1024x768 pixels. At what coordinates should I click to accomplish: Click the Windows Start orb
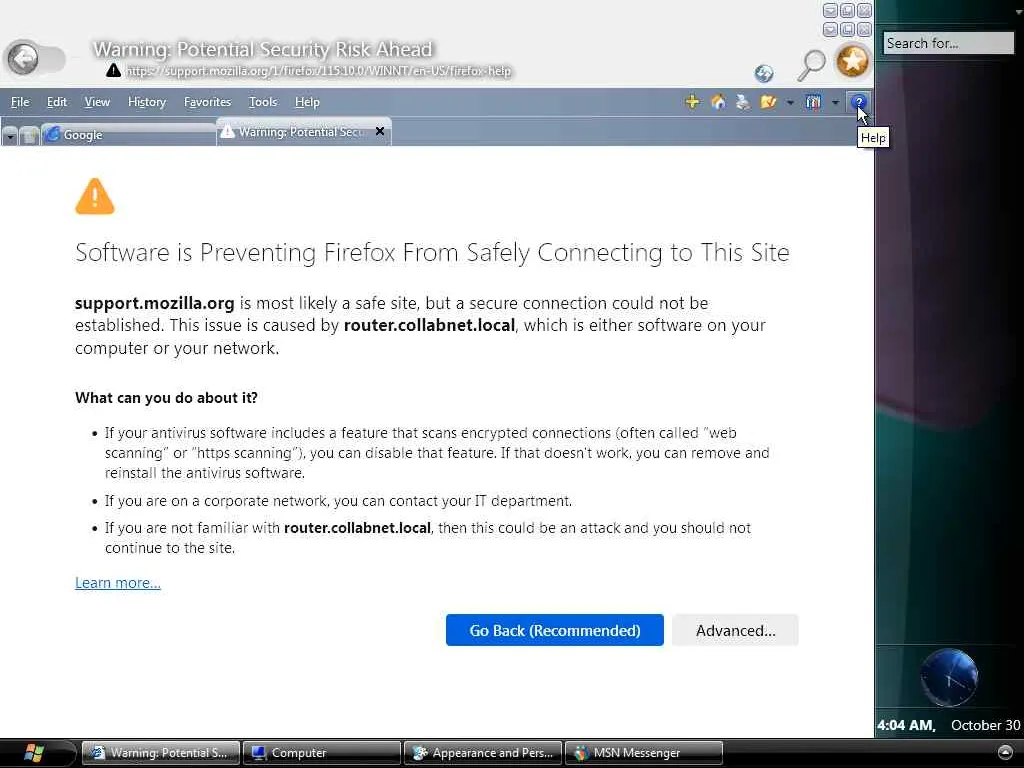(x=33, y=753)
